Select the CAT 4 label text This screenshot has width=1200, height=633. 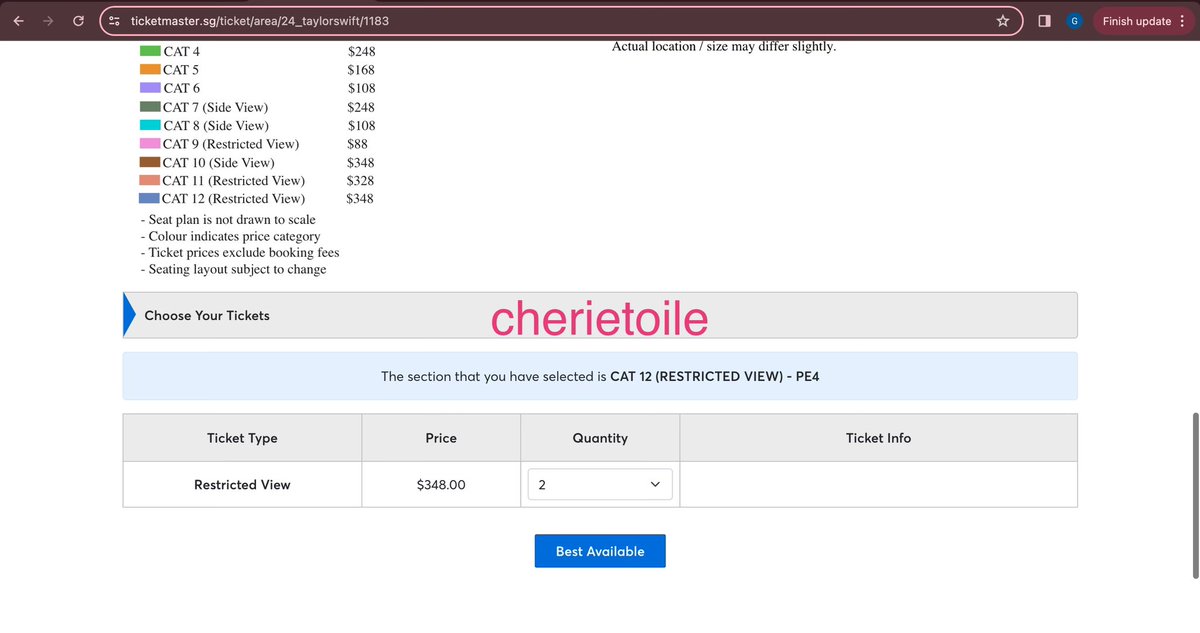[x=182, y=51]
